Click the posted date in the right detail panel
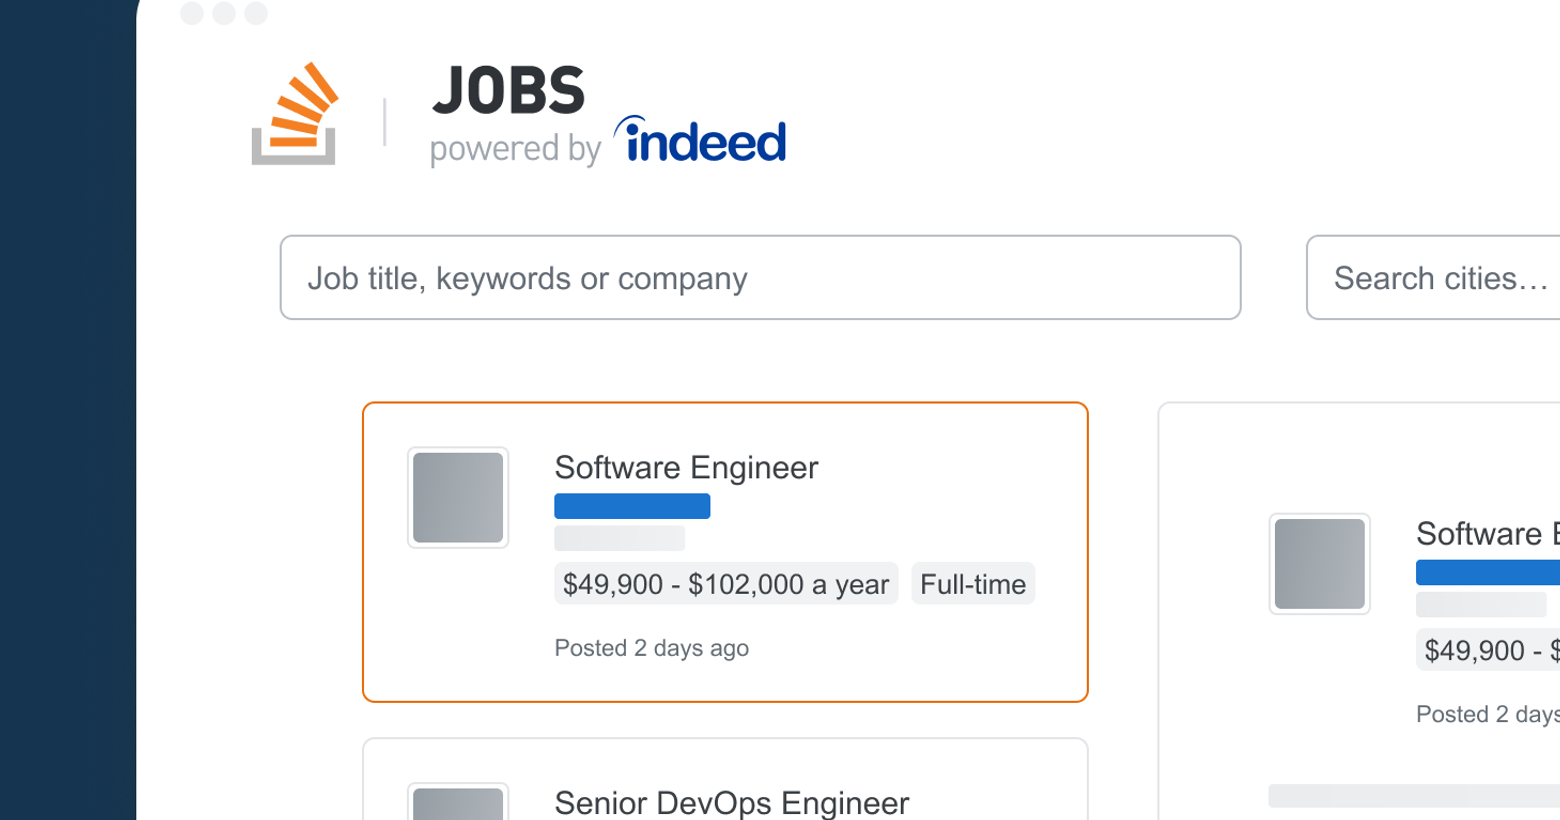The width and height of the screenshot is (1560, 820). click(1487, 714)
